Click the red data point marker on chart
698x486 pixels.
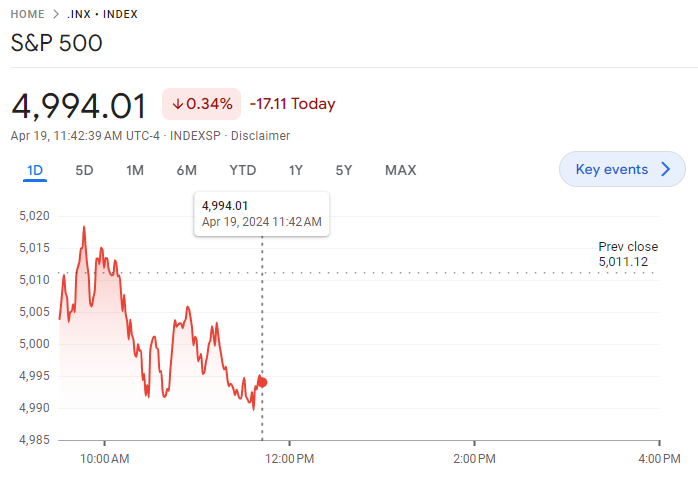click(x=262, y=382)
